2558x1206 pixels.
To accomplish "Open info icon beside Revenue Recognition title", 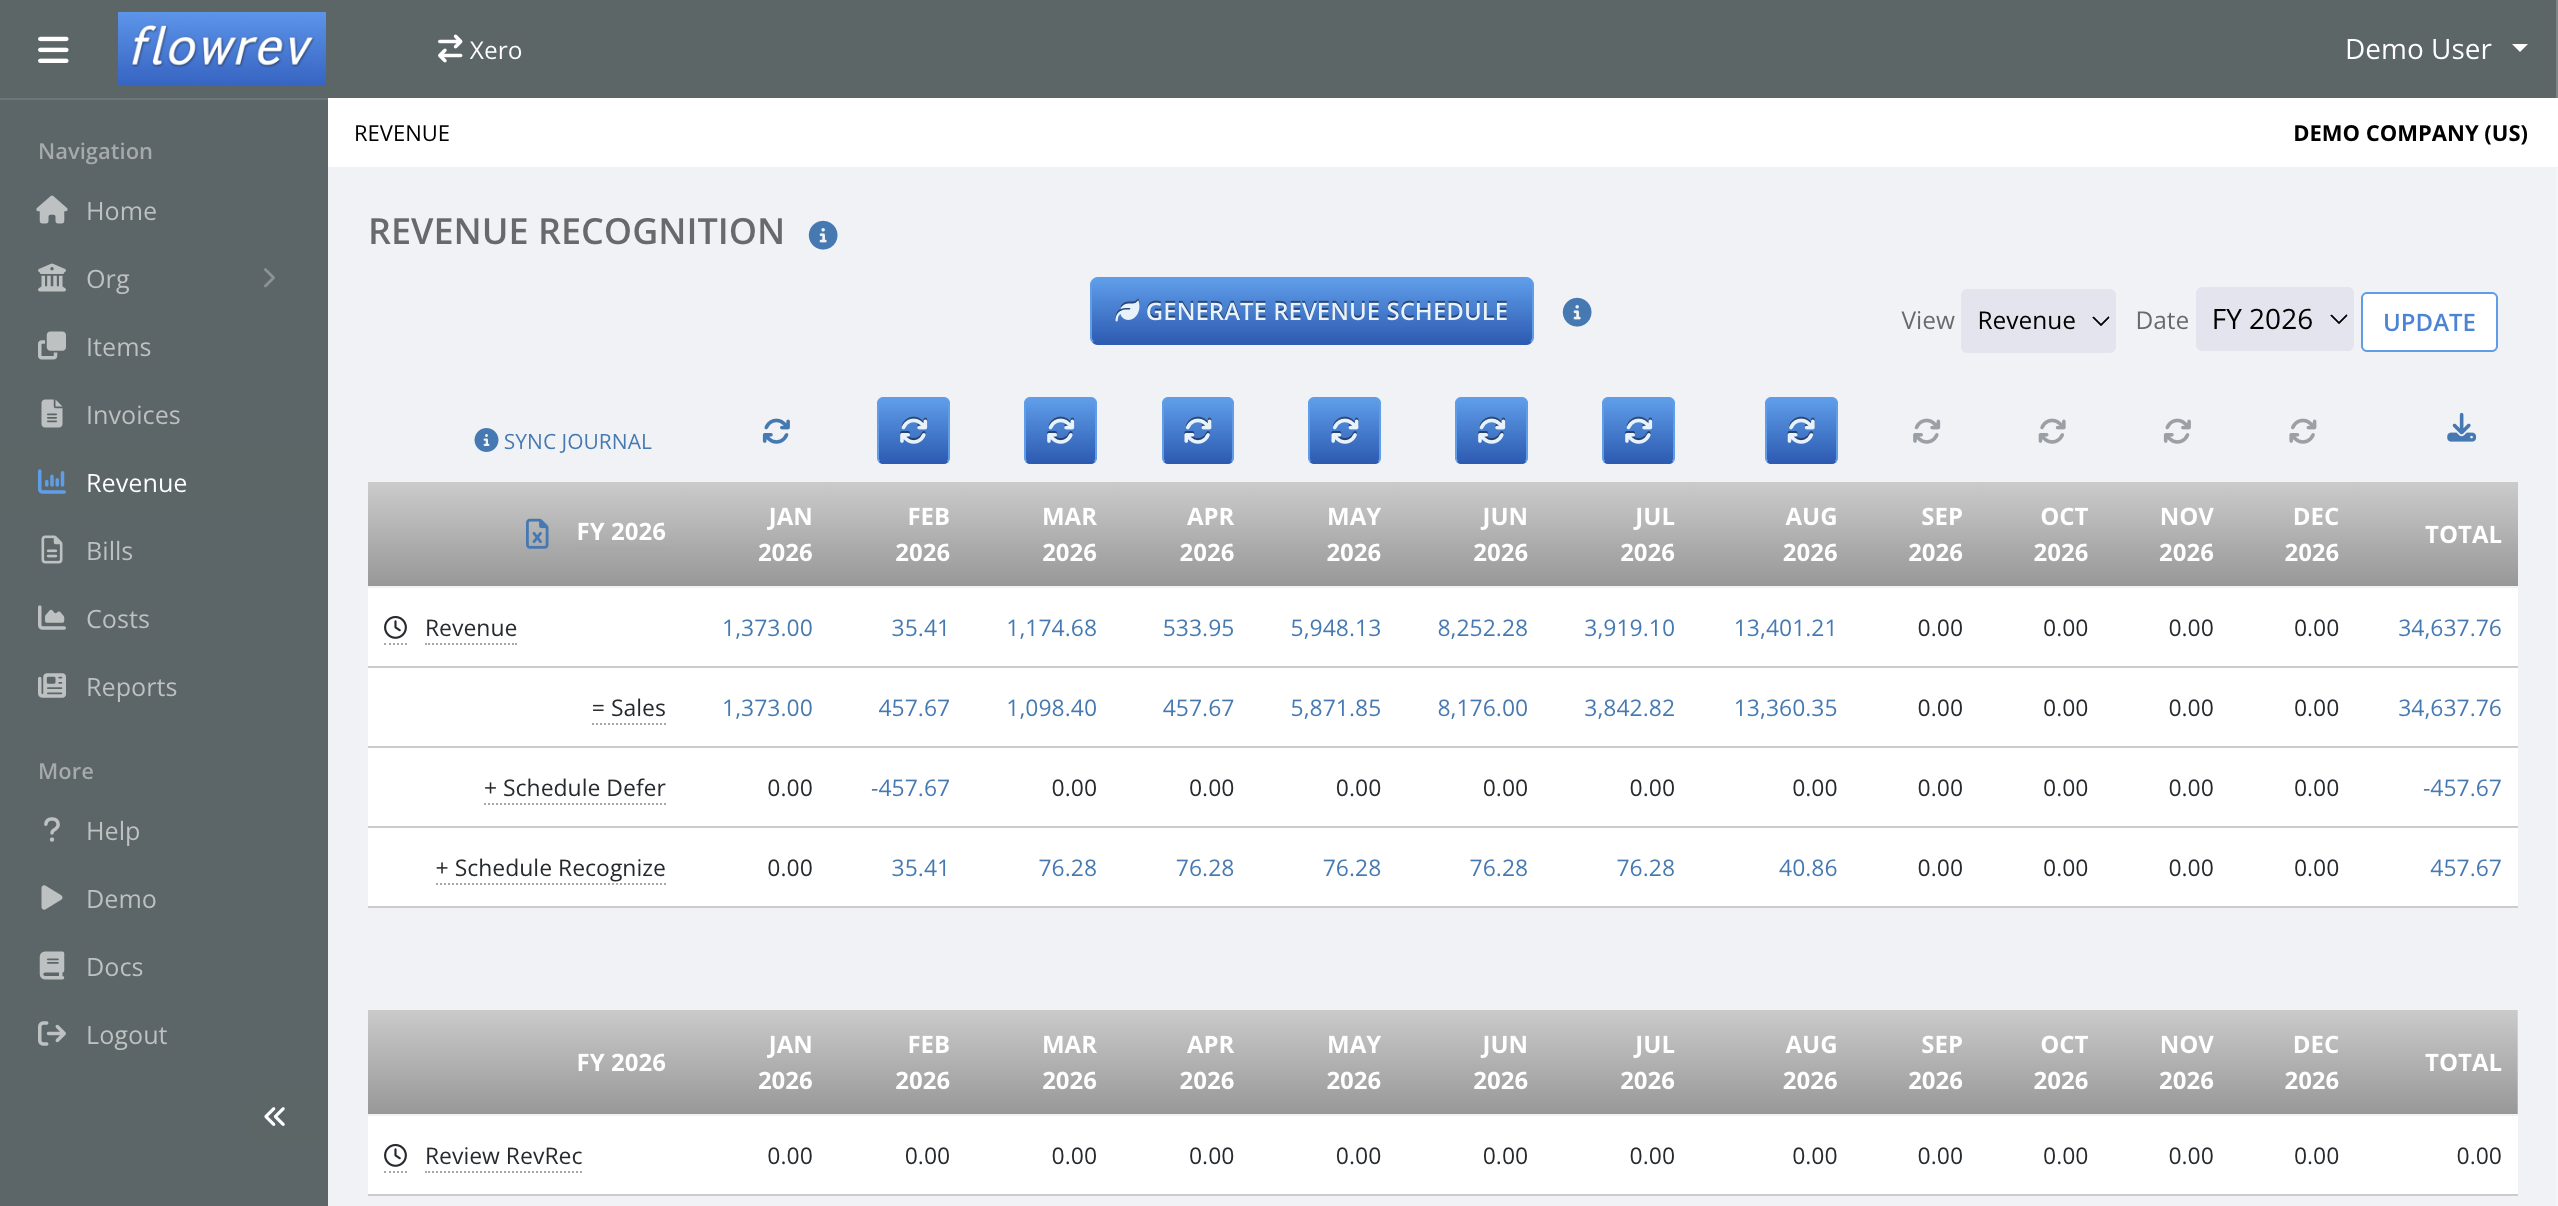I will (822, 235).
